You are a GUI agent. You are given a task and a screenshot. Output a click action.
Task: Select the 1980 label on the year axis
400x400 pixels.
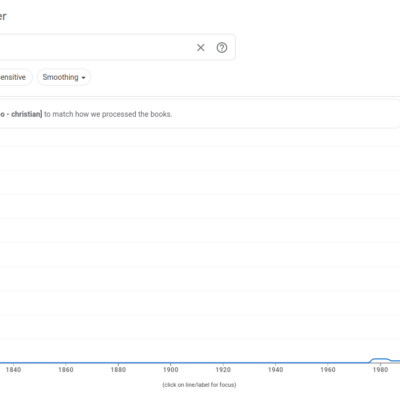click(380, 370)
